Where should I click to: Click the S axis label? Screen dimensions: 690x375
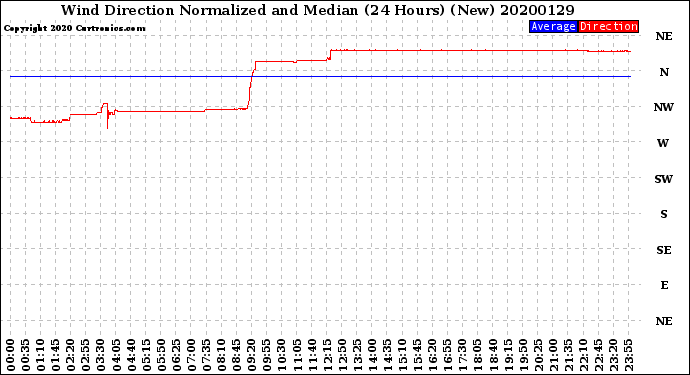(x=664, y=214)
